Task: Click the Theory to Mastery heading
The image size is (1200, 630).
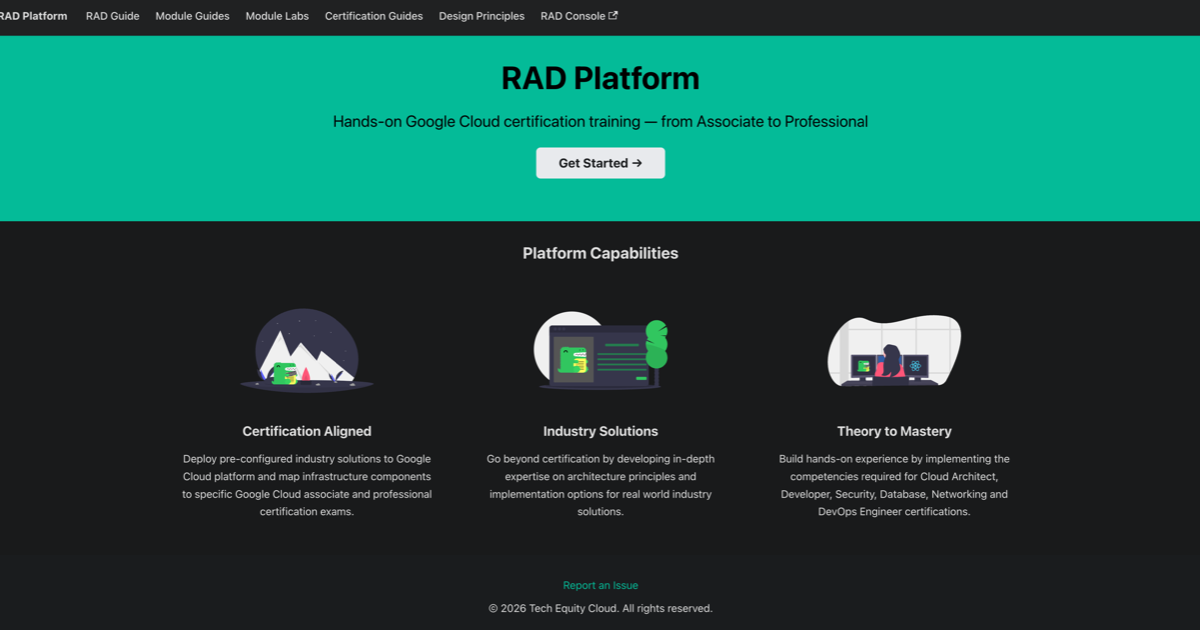Action: pyautogui.click(x=894, y=431)
